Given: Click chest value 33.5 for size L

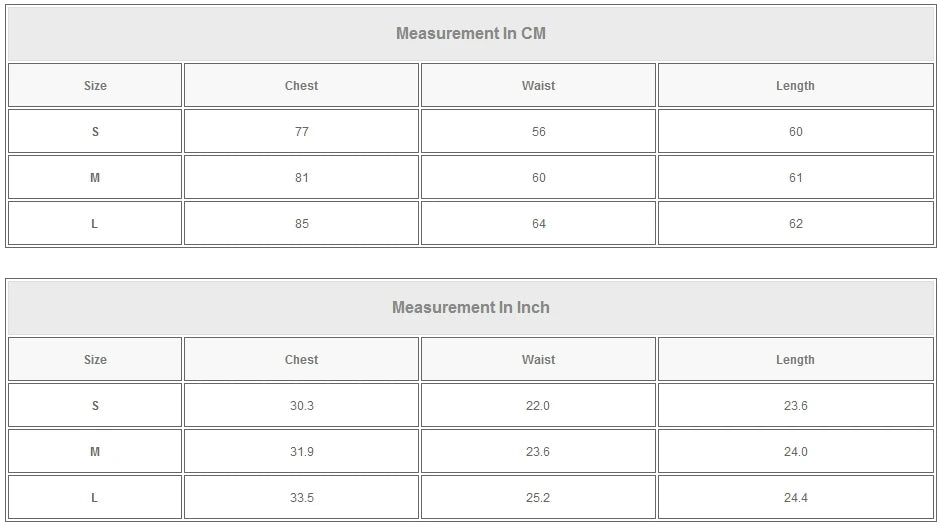Looking at the screenshot, I should pos(301,498).
